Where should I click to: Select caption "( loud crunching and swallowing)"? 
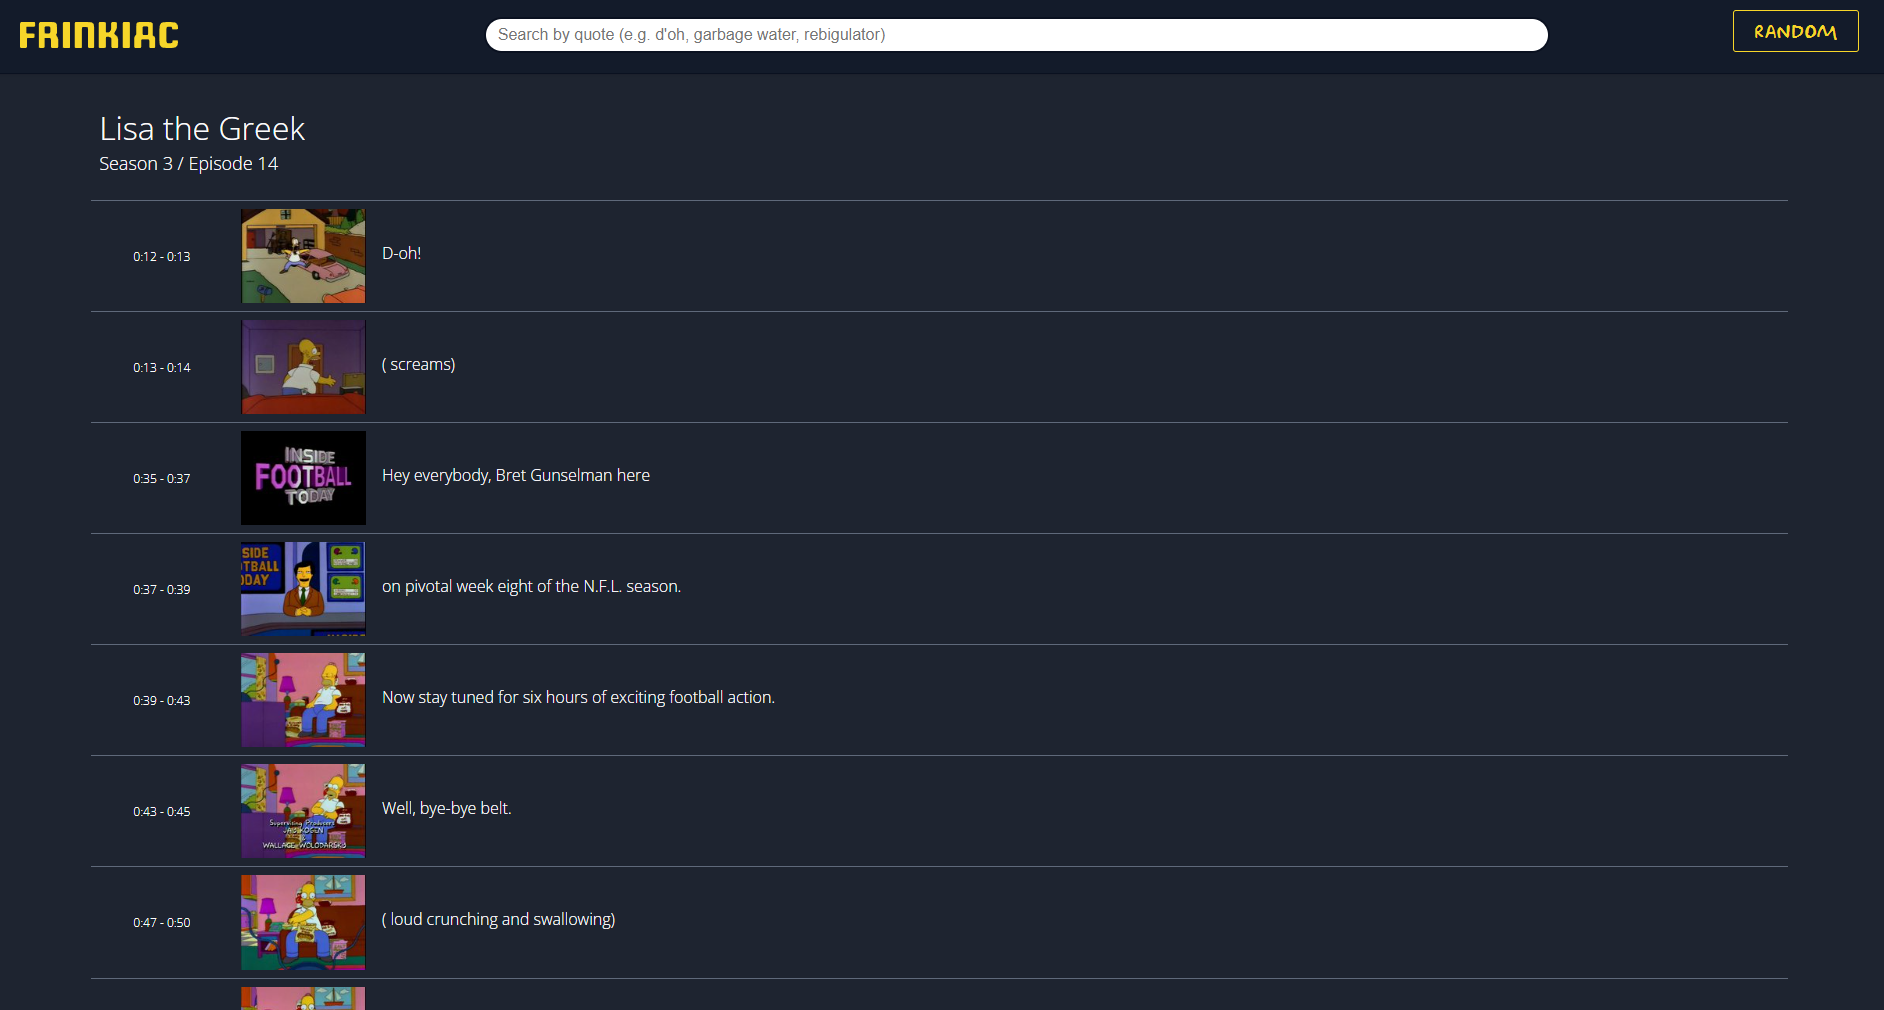pos(498,920)
